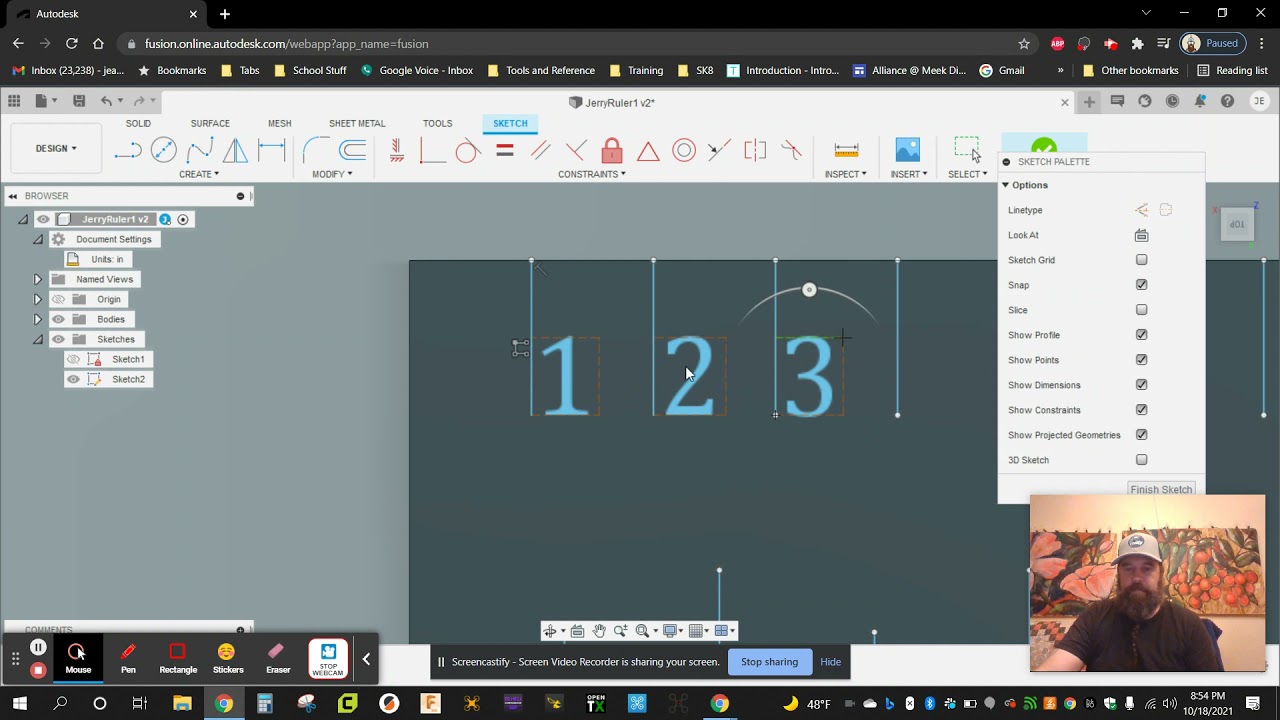Screen dimensions: 1280x720
Task: Open the INSERT dropdown menu
Action: point(909,174)
